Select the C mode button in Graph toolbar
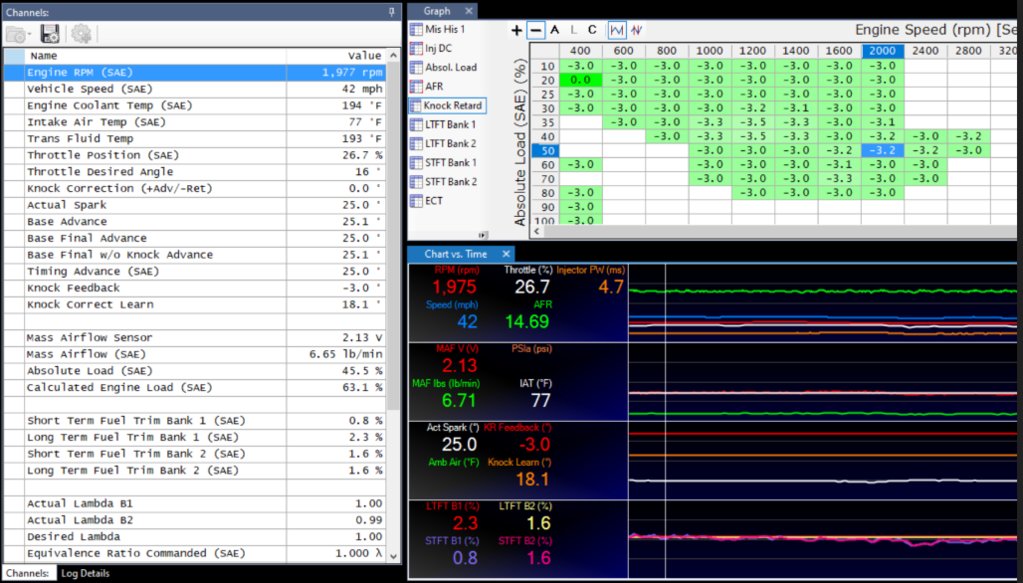Image resolution: width=1023 pixels, height=583 pixels. [x=592, y=30]
